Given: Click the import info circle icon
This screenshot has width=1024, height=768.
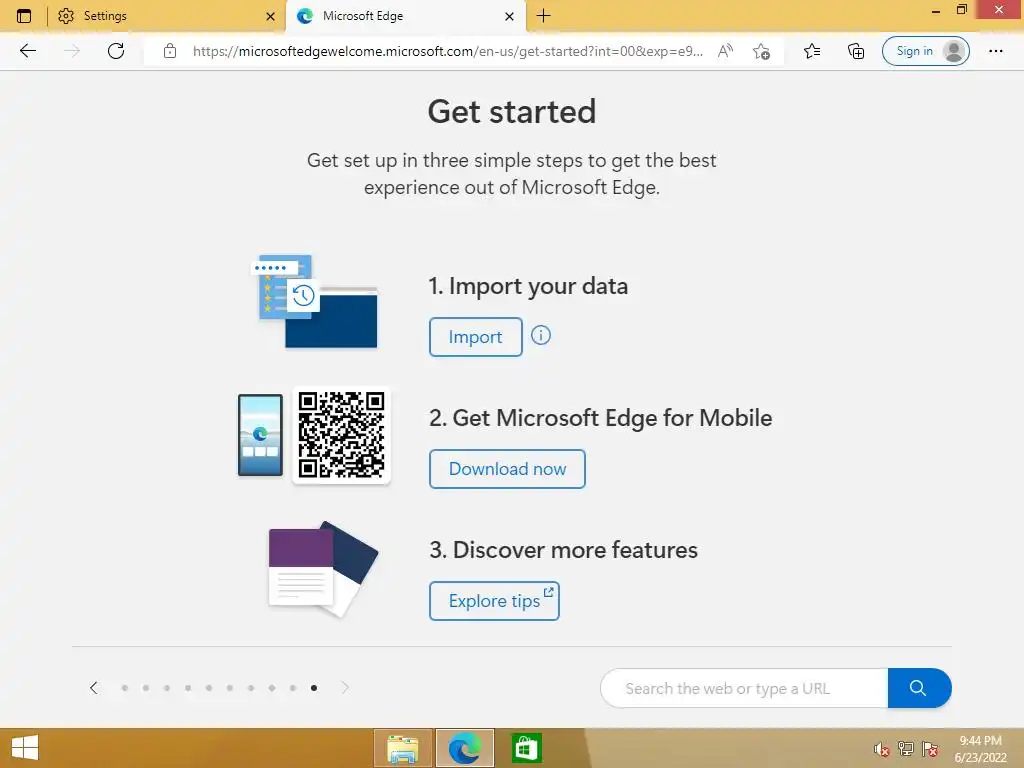Looking at the screenshot, I should pos(541,336).
